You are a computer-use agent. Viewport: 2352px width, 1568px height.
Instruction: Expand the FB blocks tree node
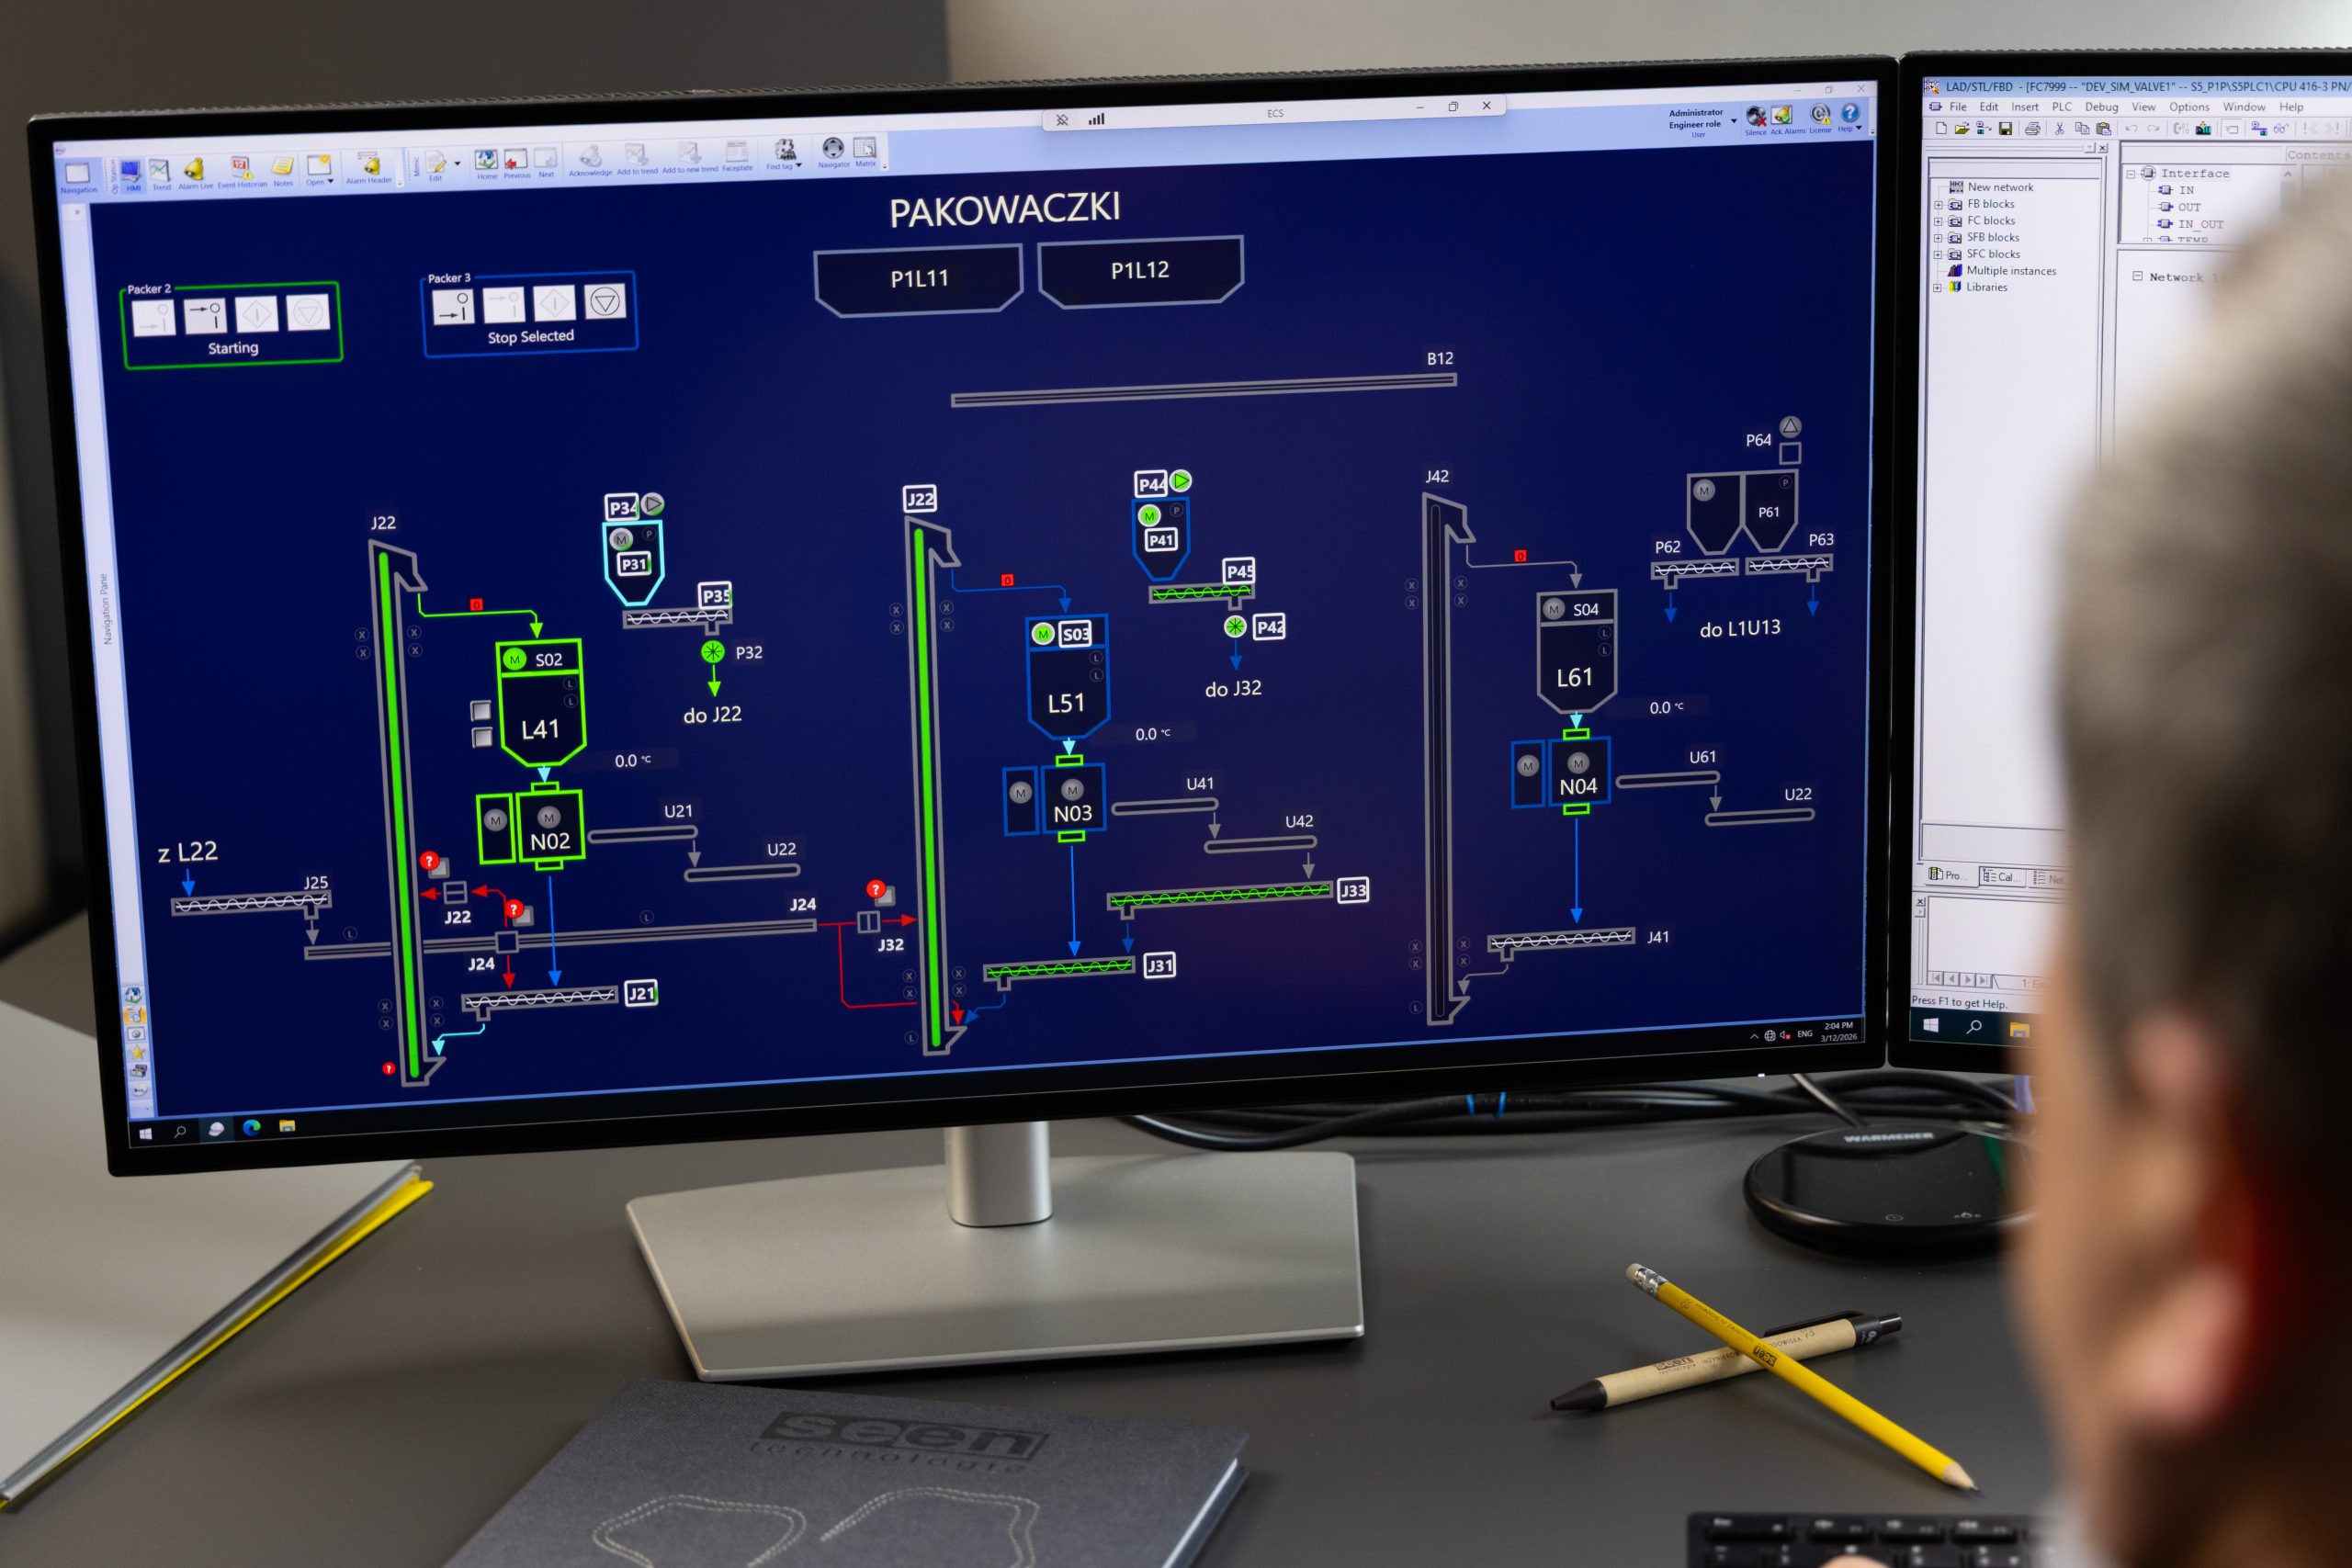click(1938, 205)
